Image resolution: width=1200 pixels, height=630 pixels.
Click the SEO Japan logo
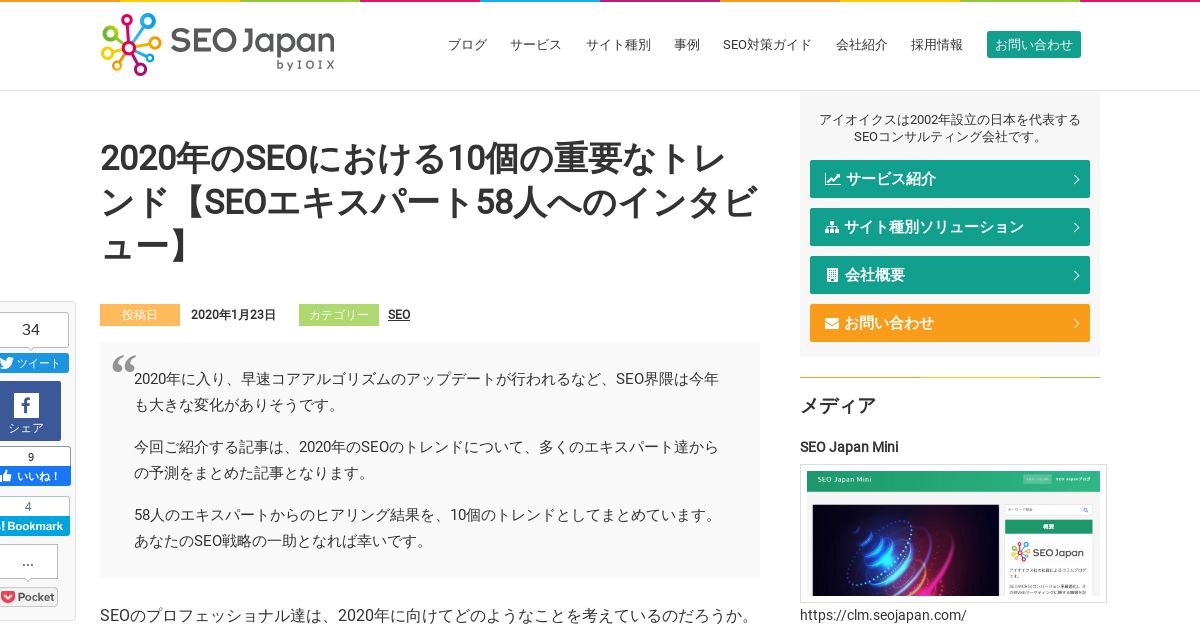(218, 45)
